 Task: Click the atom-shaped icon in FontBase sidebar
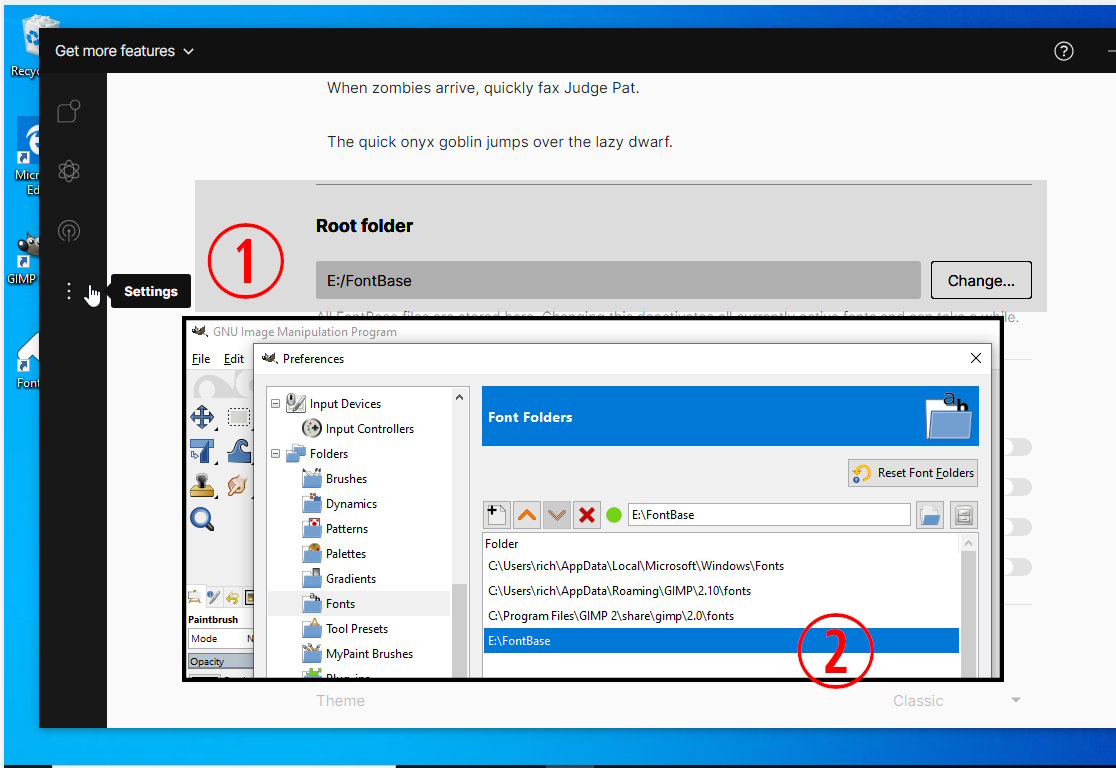coord(68,171)
